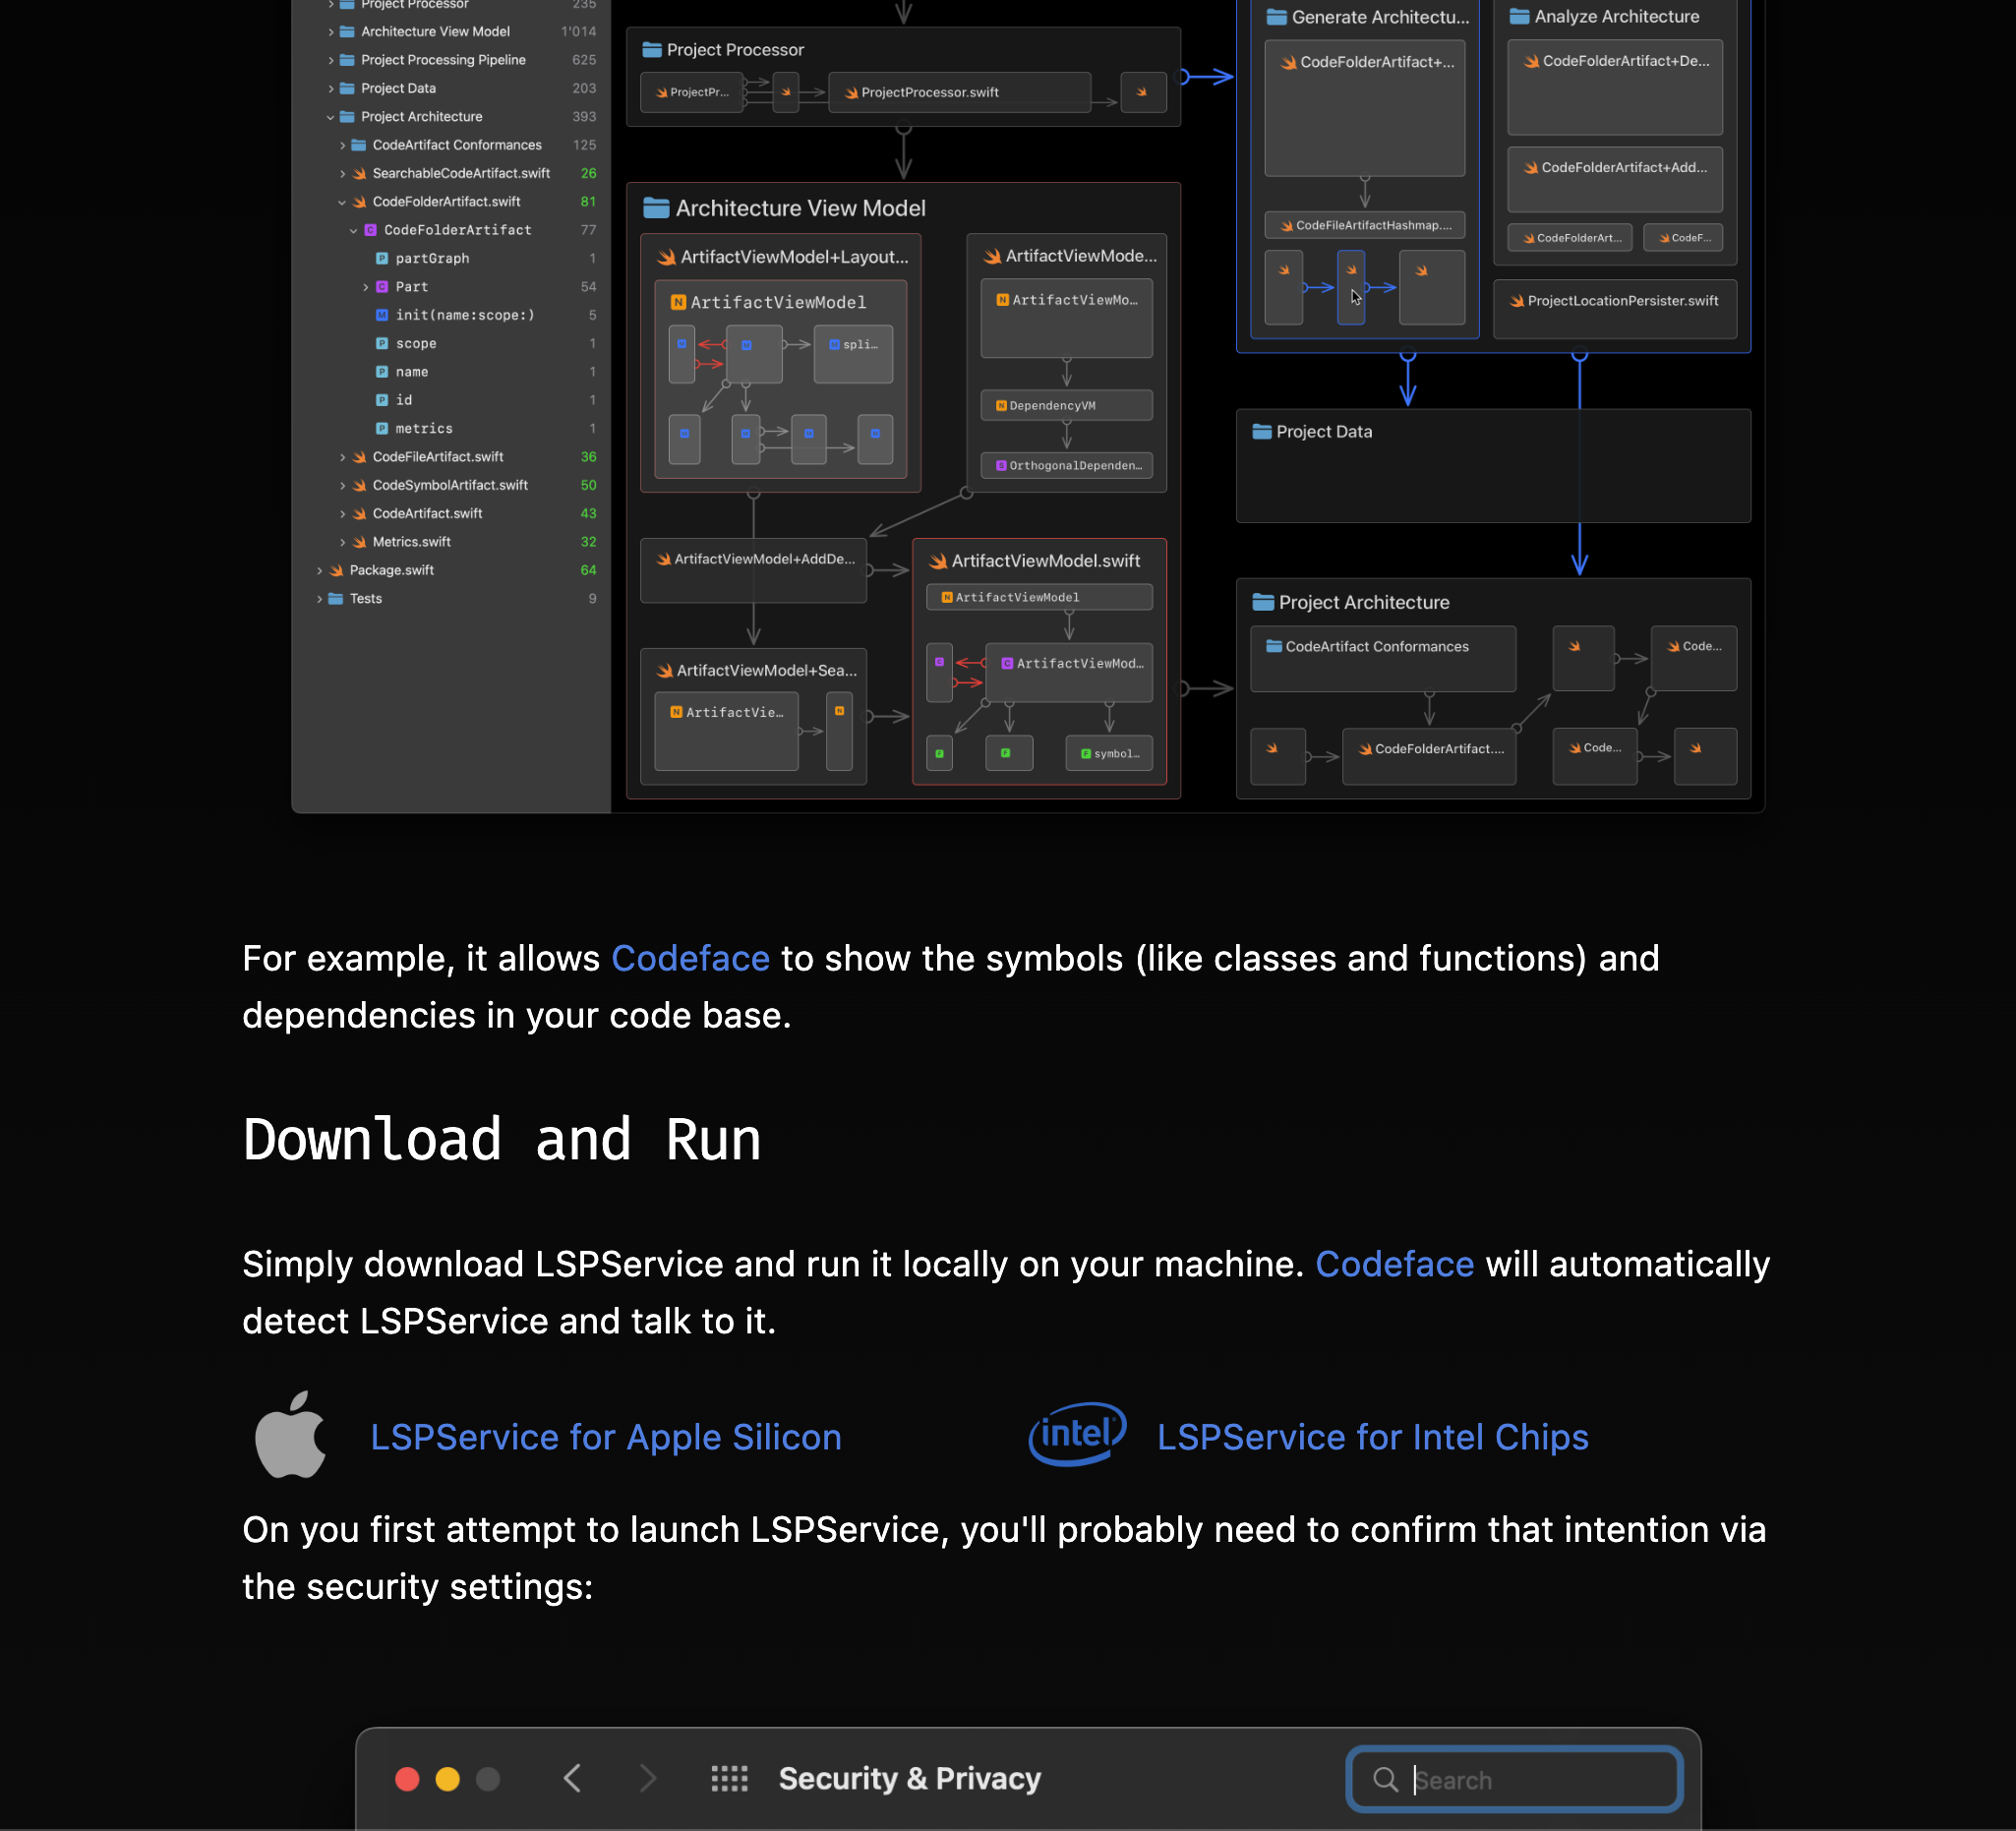
Task: Select ArtifactViewModel+AddDe… node
Action: click(x=753, y=571)
